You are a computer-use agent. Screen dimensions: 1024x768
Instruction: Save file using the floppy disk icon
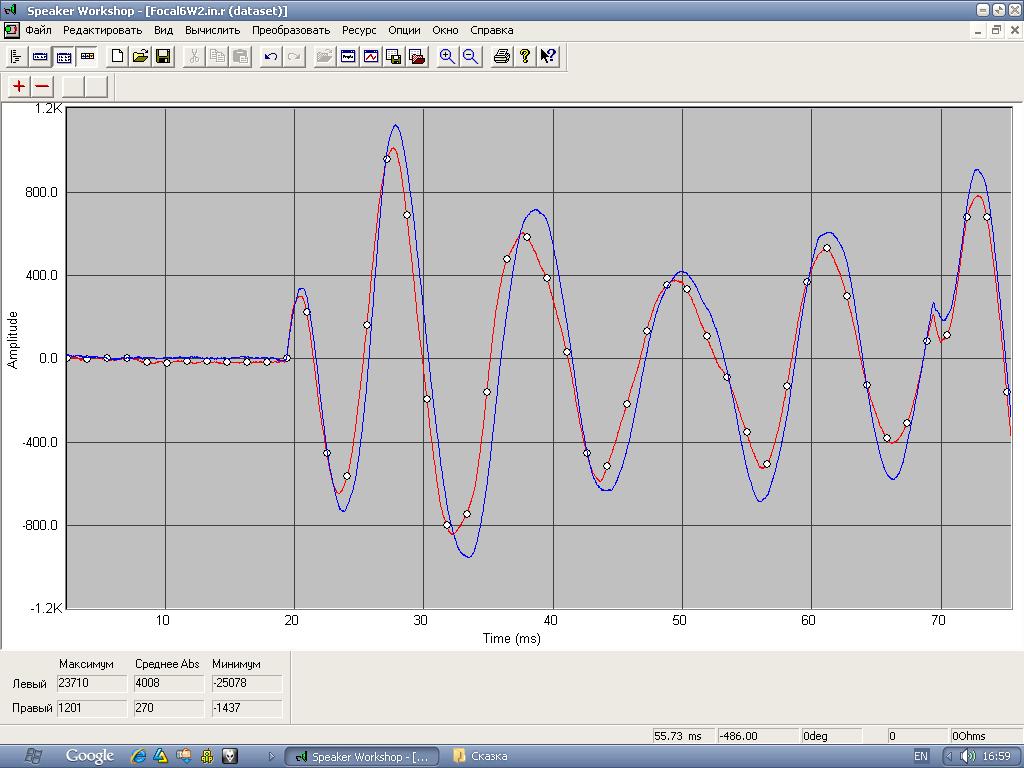pos(163,57)
